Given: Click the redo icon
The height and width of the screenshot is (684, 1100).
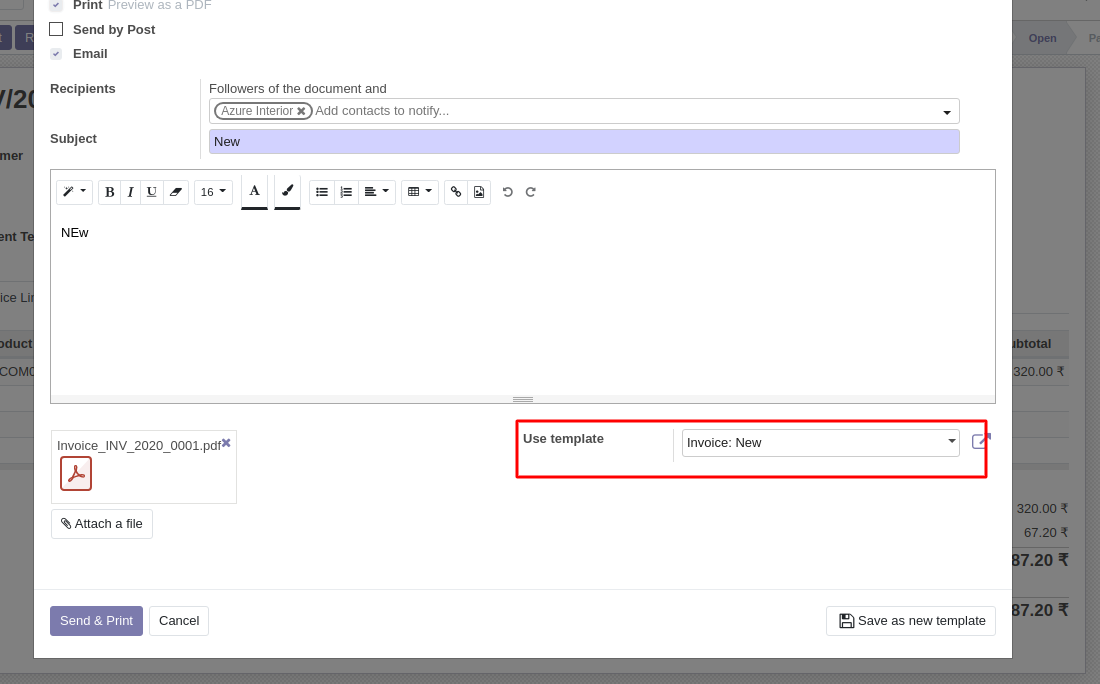Looking at the screenshot, I should coord(530,192).
